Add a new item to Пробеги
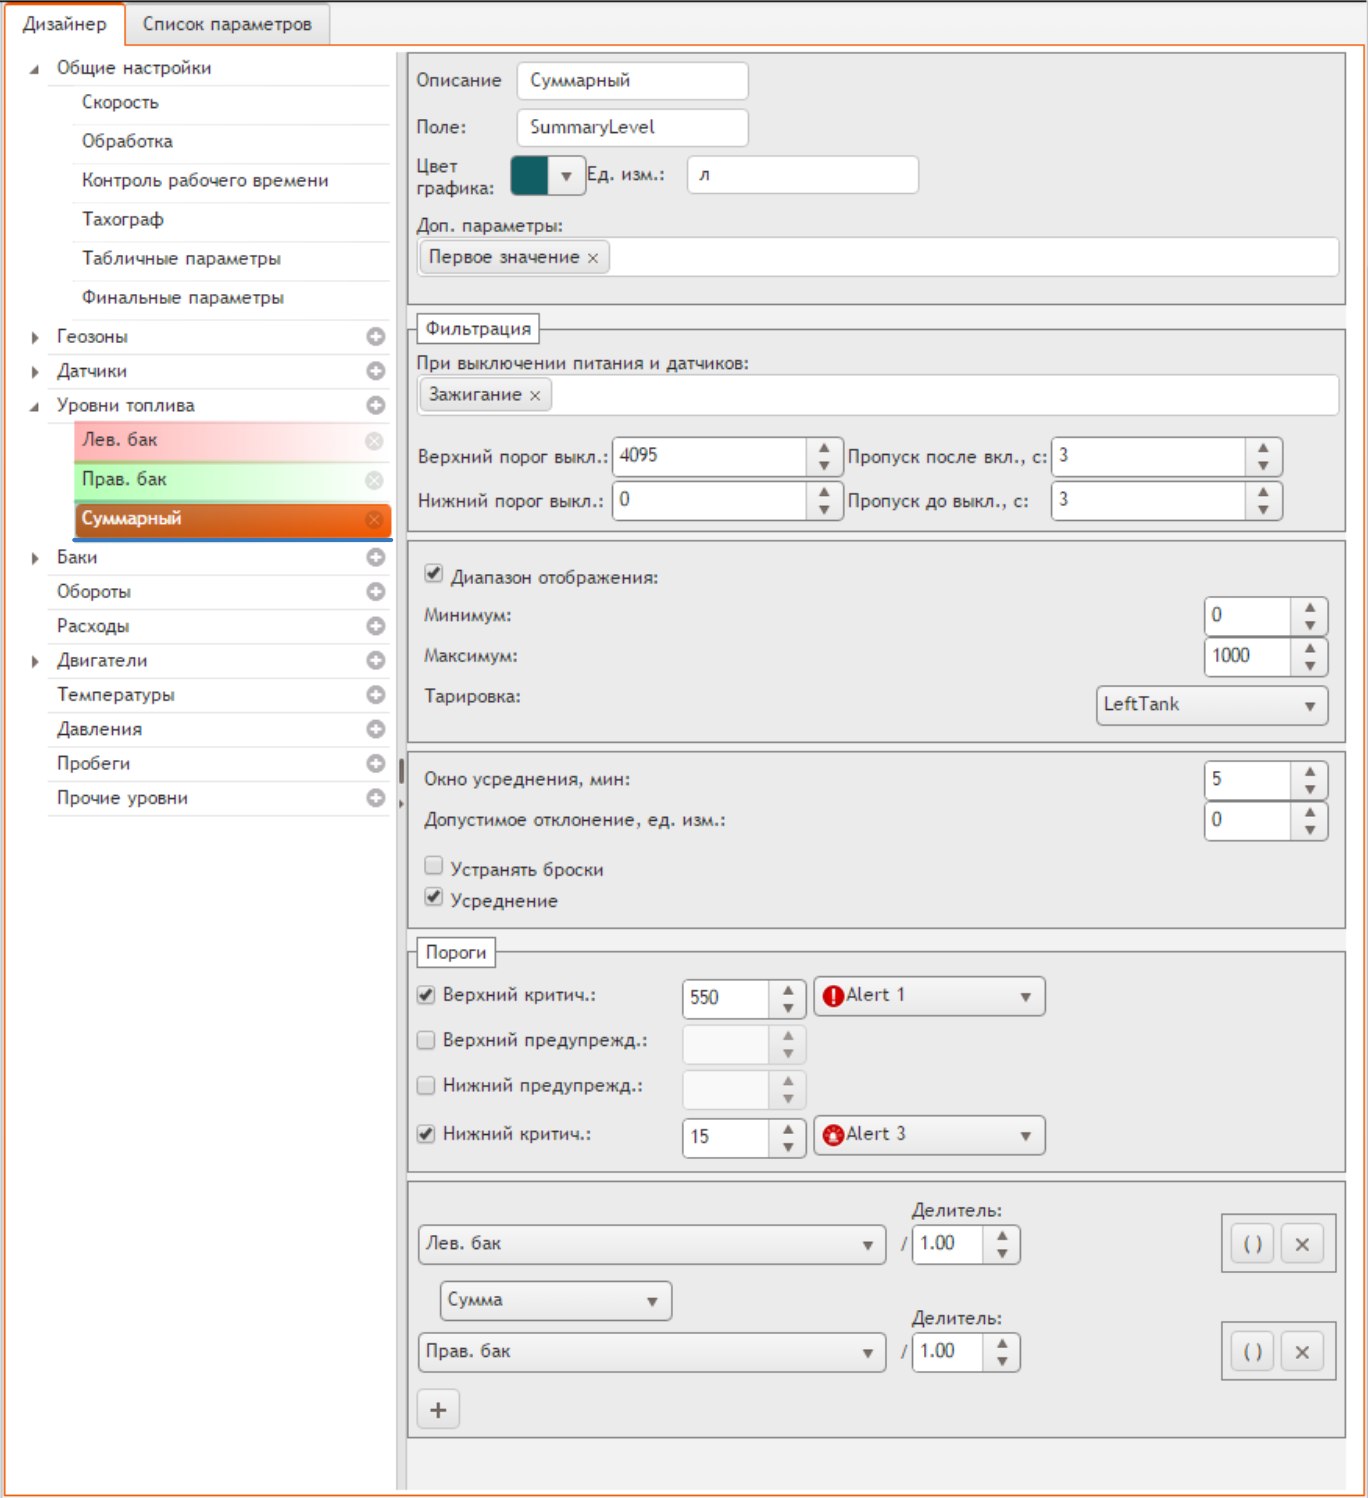Image resolution: width=1368 pixels, height=1498 pixels. [x=376, y=763]
